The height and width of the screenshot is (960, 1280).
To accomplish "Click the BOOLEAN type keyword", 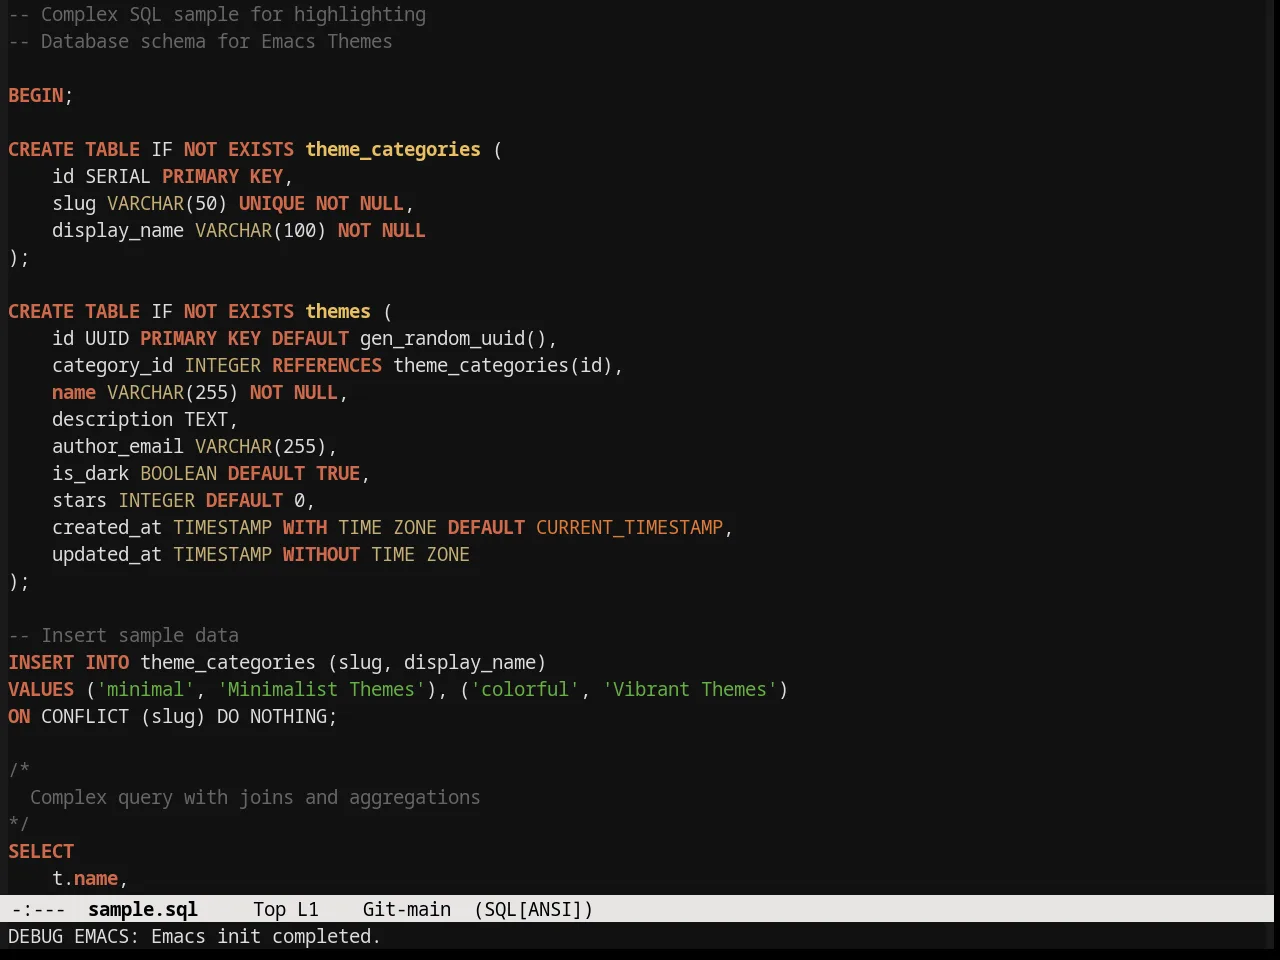I will pos(178,473).
